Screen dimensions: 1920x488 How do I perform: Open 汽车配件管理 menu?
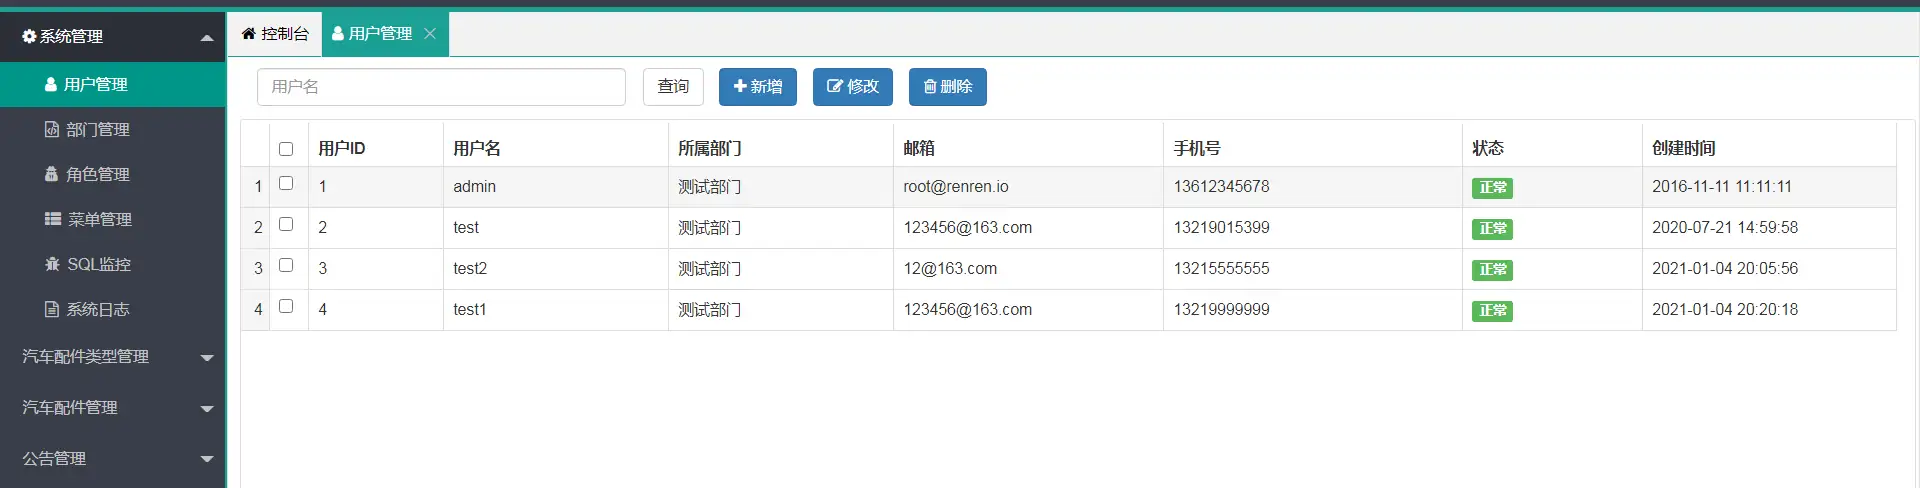point(113,408)
